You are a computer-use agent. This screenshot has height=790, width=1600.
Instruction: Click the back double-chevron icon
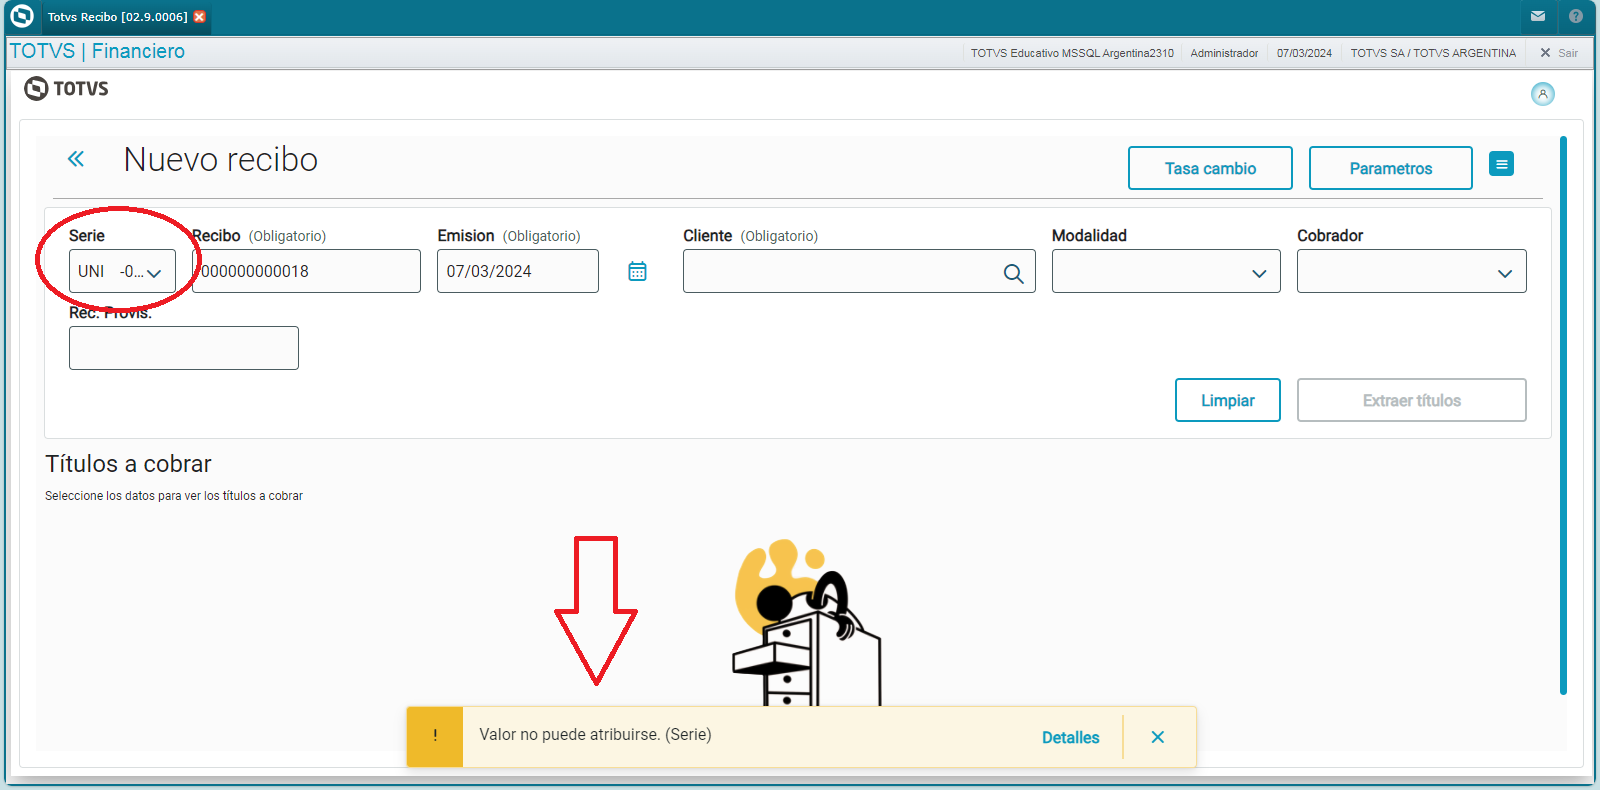pos(76,159)
